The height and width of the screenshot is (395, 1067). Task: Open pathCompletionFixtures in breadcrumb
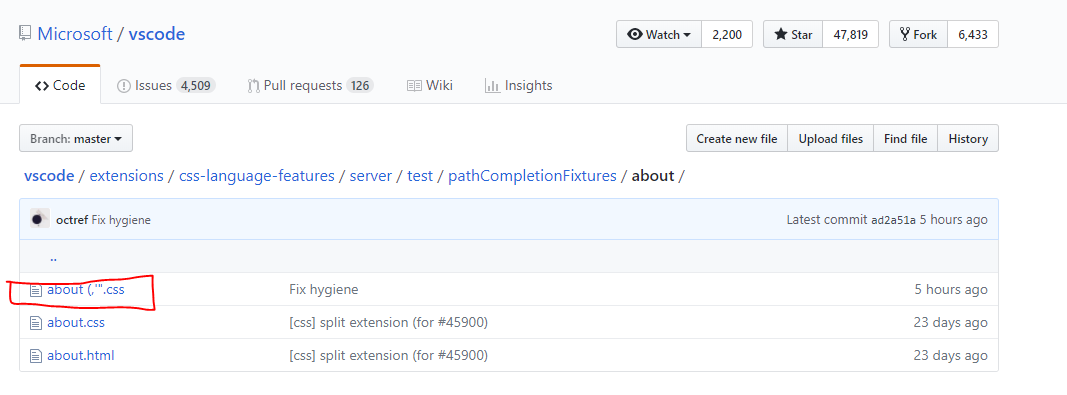532,176
